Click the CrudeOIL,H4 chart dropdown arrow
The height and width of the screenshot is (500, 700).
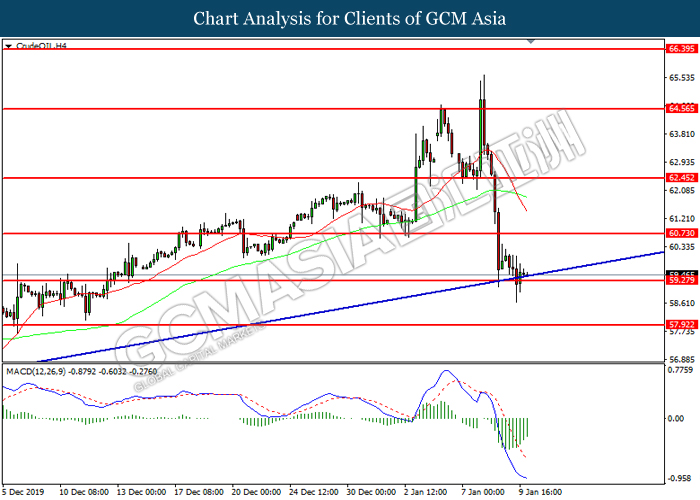click(x=8, y=46)
